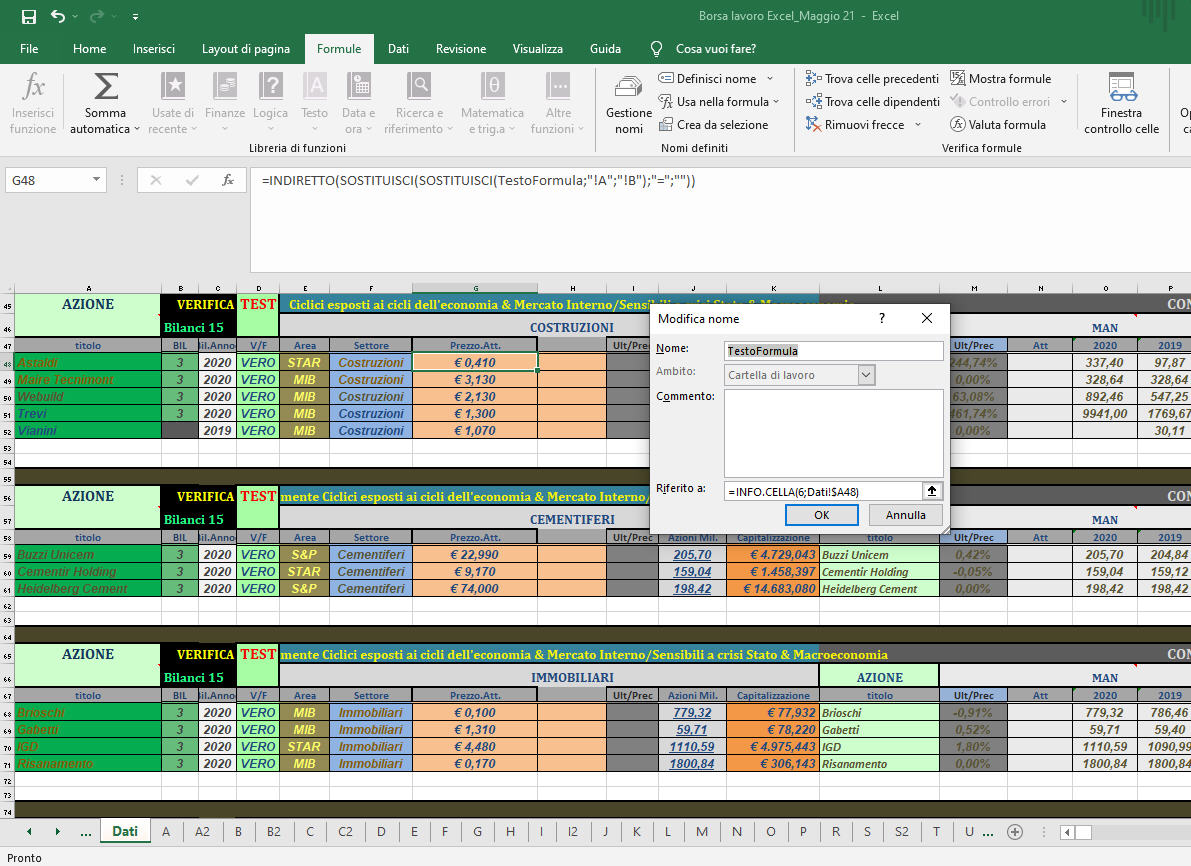Viewport: 1191px width, 866px height.
Task: Open the Ambito combo box dropdown
Action: 866,375
